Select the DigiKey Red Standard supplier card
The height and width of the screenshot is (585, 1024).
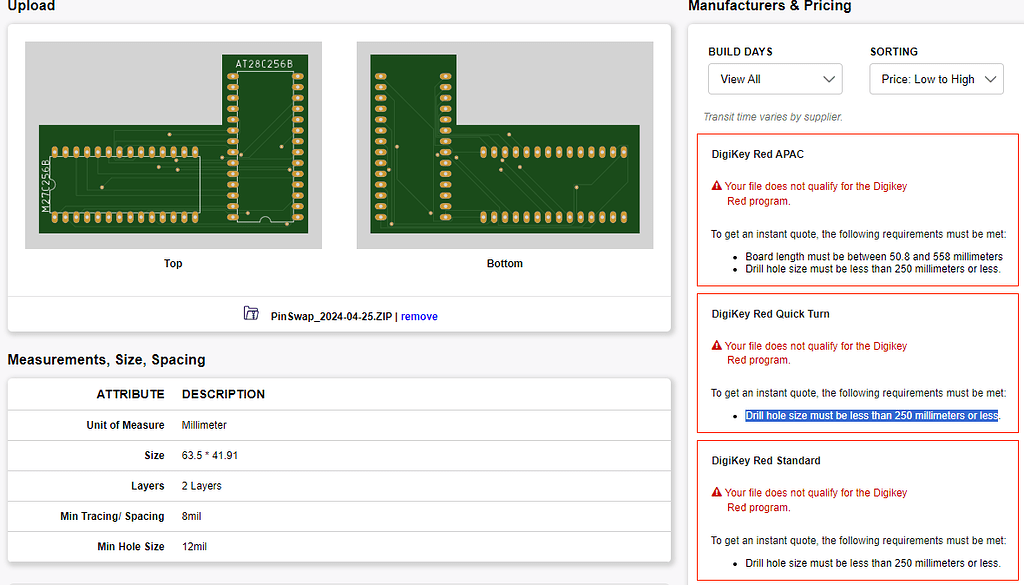tap(857, 515)
